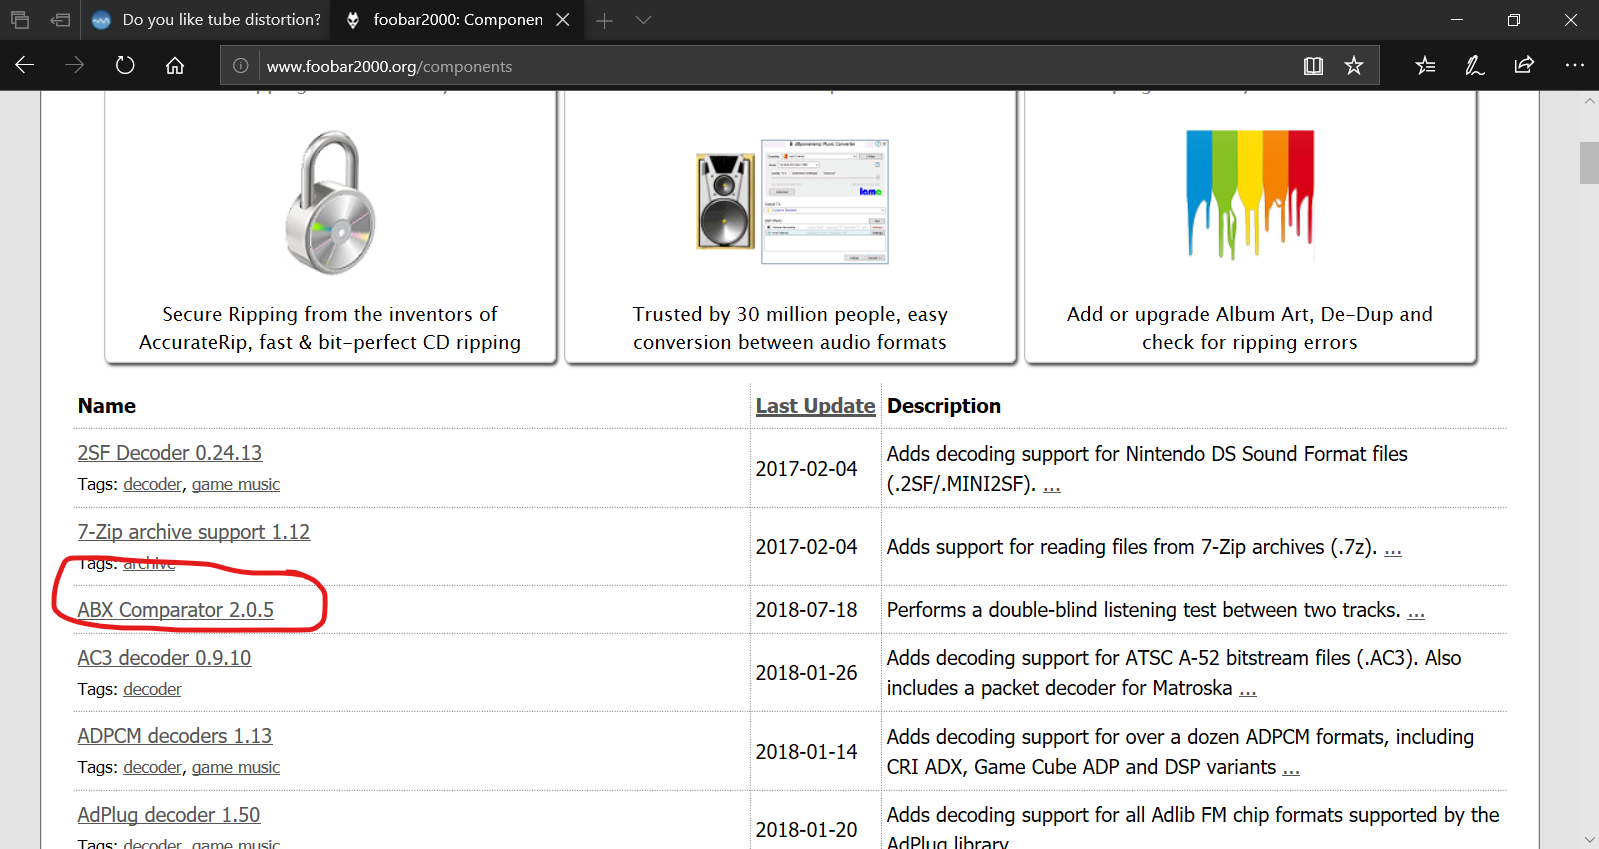The image size is (1599, 849).
Task: Share this page icon
Action: (x=1524, y=66)
